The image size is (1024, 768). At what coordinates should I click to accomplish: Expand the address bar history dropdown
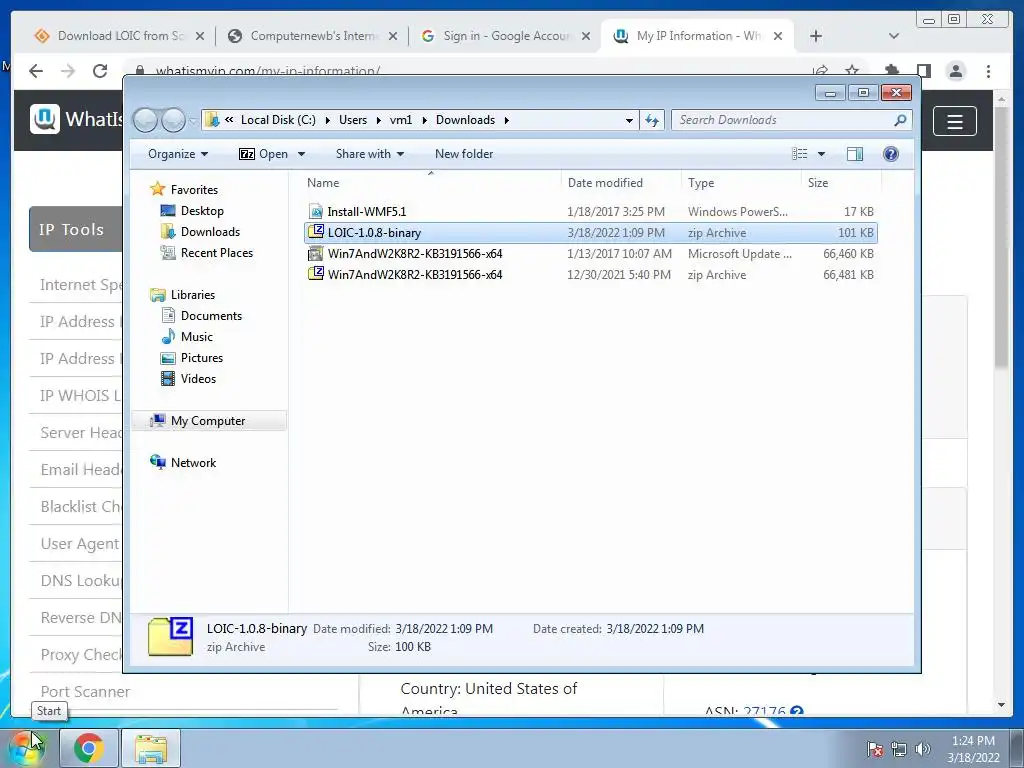[x=629, y=120]
